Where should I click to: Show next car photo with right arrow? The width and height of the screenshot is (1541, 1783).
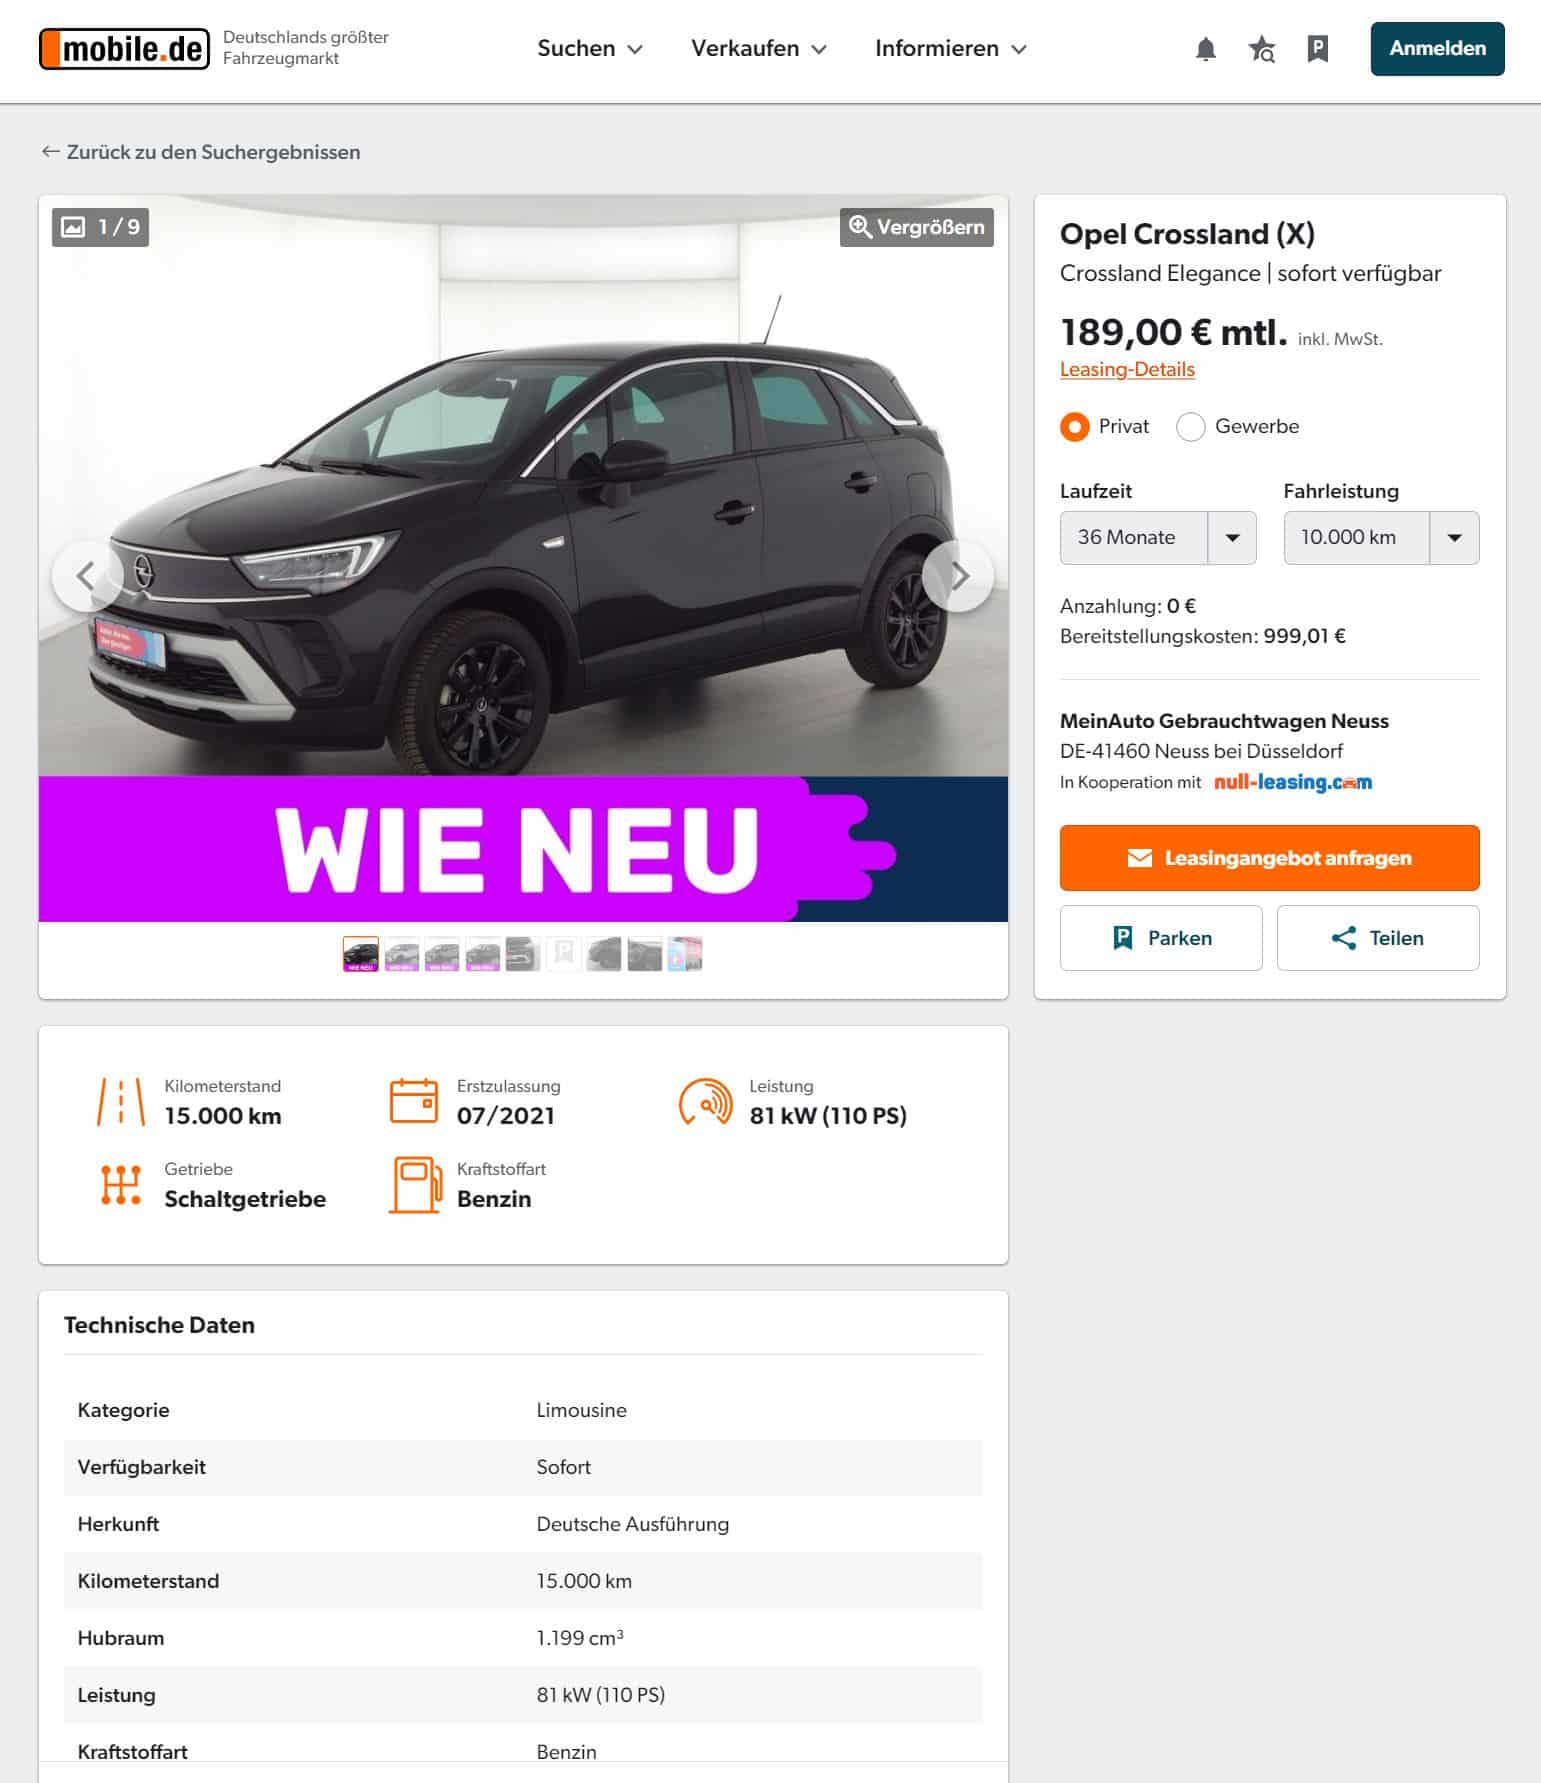[959, 576]
